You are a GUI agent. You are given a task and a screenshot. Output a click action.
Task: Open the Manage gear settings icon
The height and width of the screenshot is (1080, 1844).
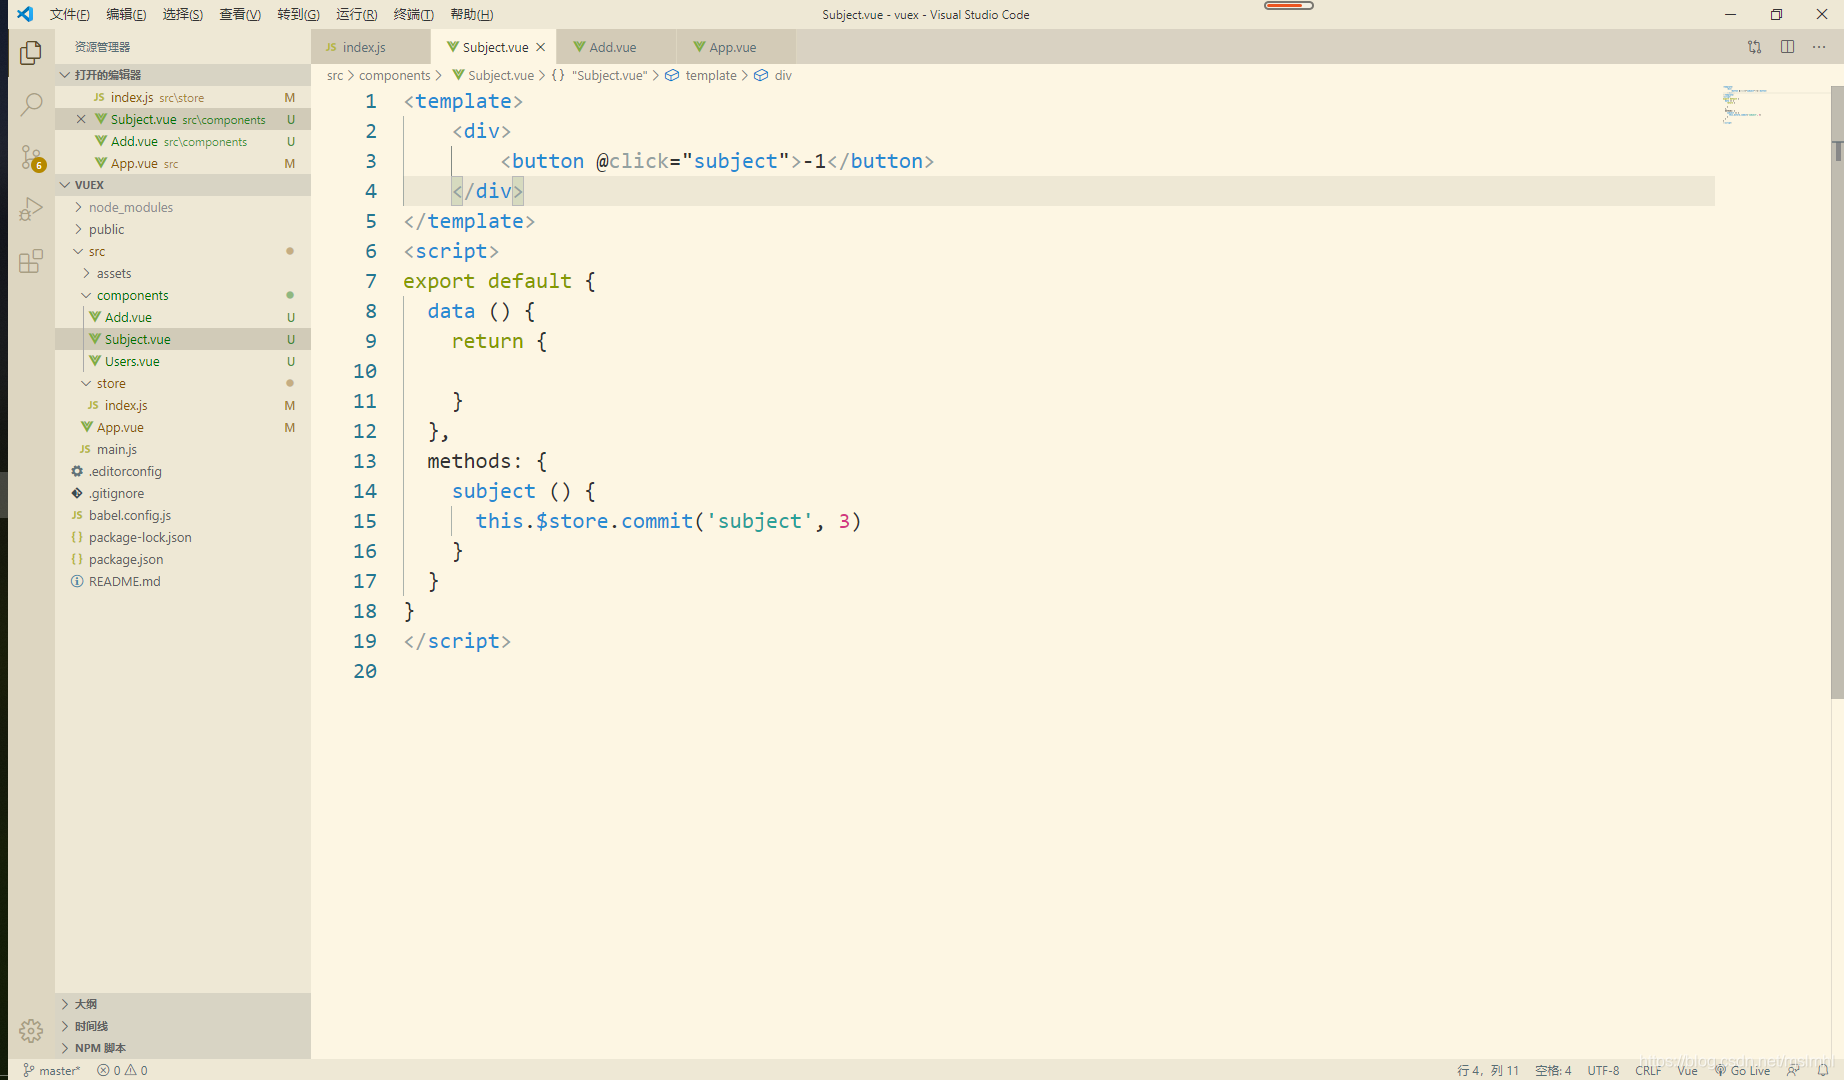pyautogui.click(x=31, y=1031)
